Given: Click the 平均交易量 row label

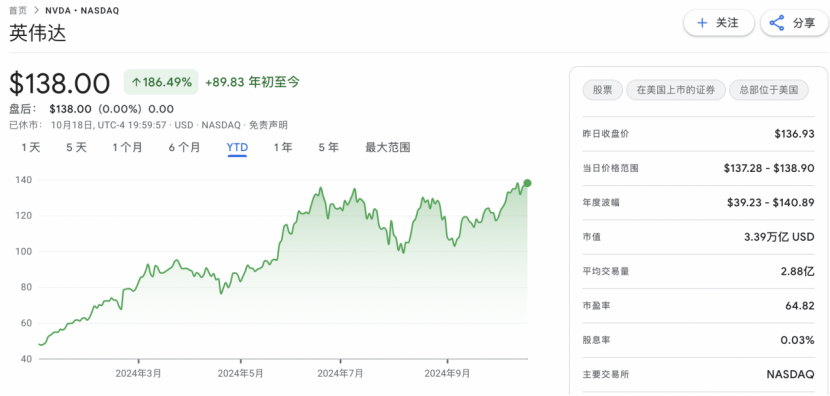Looking at the screenshot, I should [606, 272].
